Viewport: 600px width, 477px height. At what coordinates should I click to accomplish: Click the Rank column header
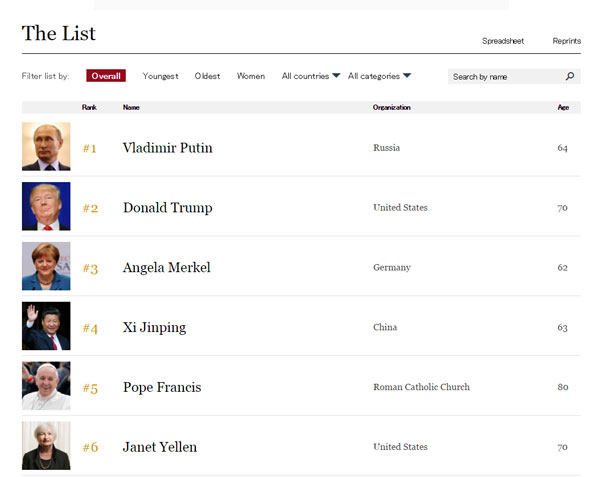click(90, 107)
